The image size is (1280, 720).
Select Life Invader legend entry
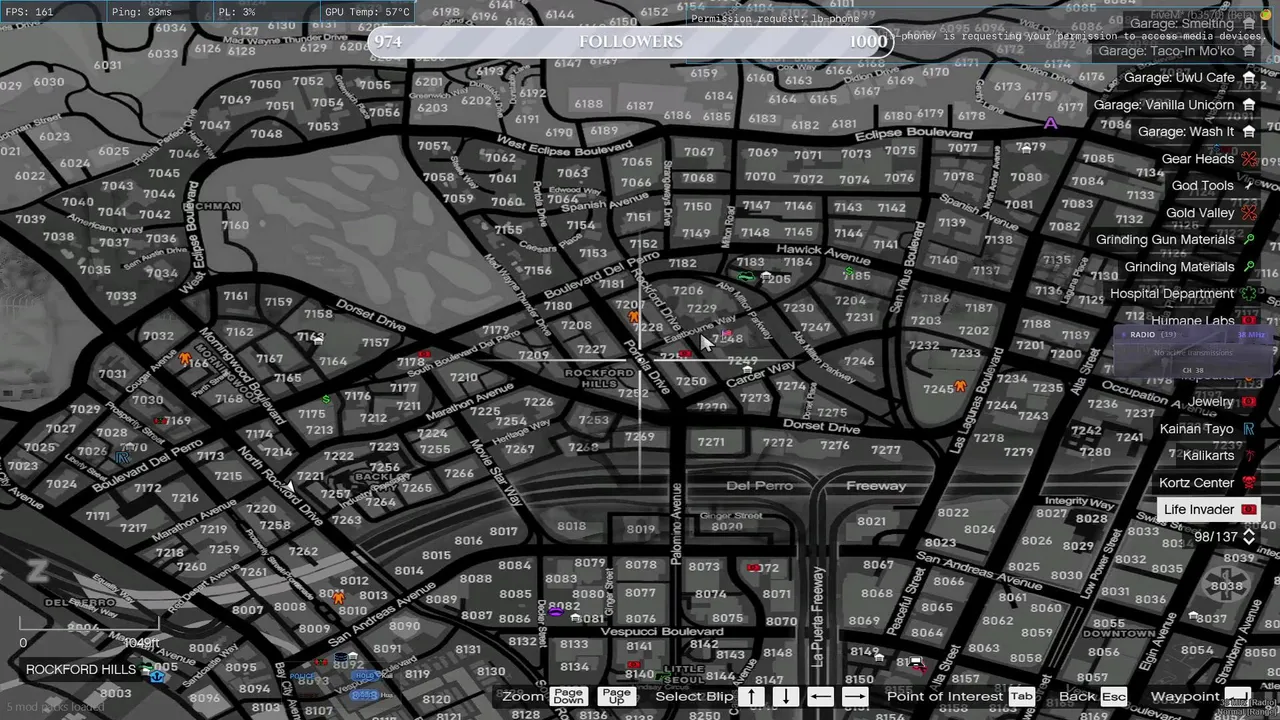click(1210, 509)
